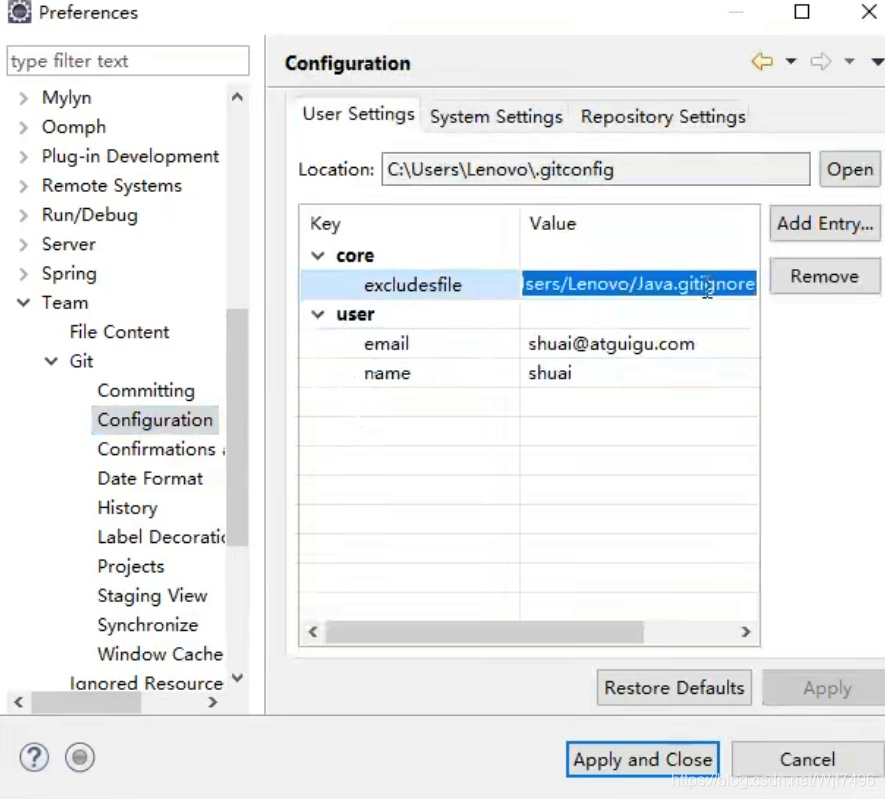Screen dimensions: 885x799
Task: Switch to System Settings tab
Action: [496, 117]
